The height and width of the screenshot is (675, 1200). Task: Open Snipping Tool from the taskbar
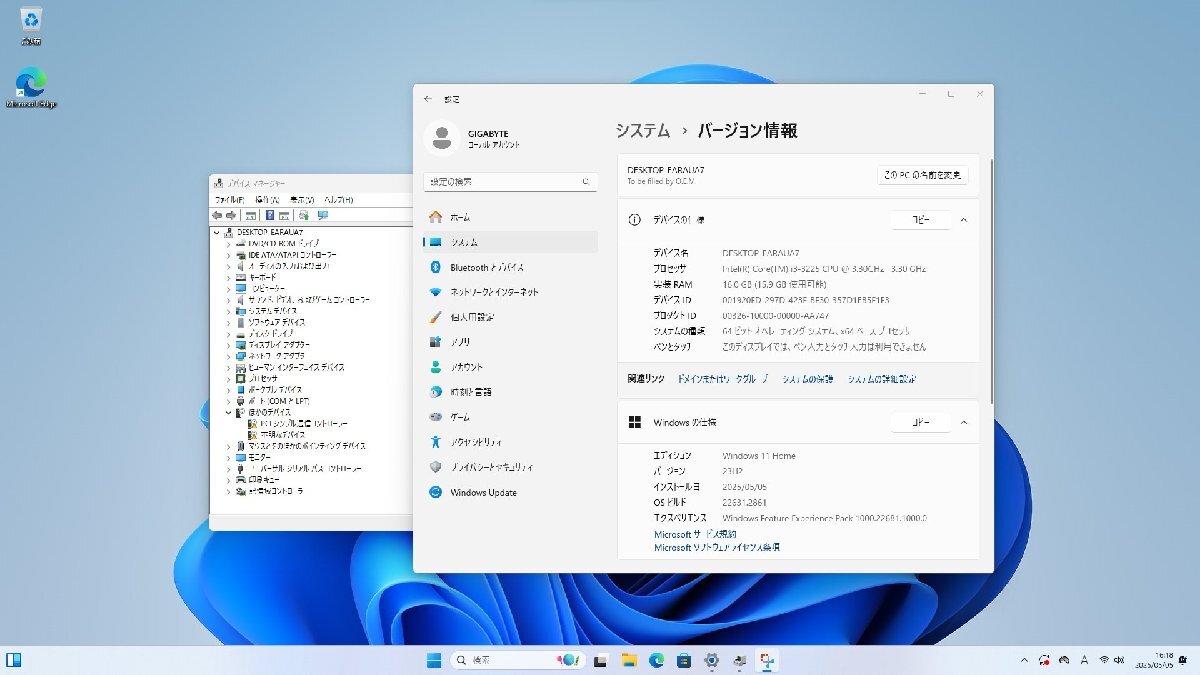point(767,660)
